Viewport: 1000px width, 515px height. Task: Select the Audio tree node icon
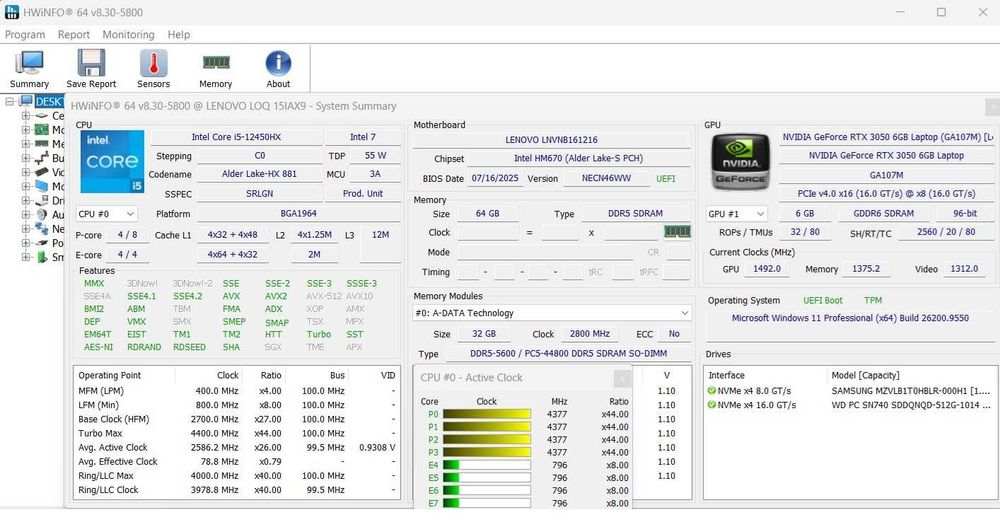(41, 215)
